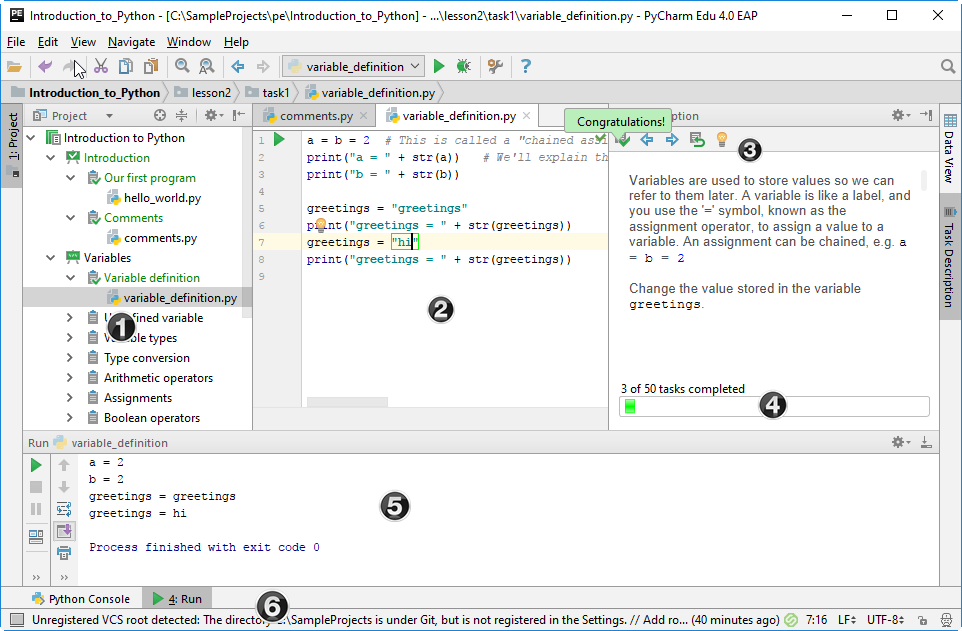Open Search Everywhere magnifier at top right
The width and height of the screenshot is (962, 631).
tap(948, 66)
